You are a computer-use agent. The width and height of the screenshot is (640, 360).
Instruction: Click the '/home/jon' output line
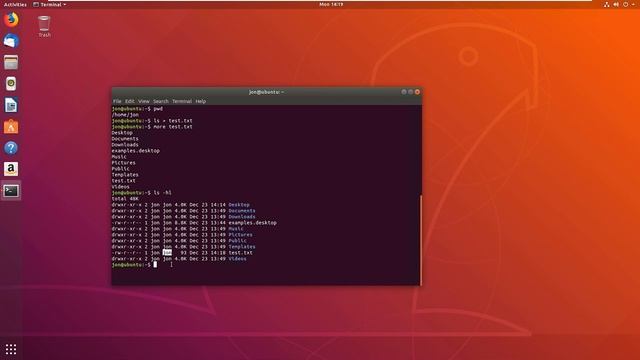(x=125, y=115)
